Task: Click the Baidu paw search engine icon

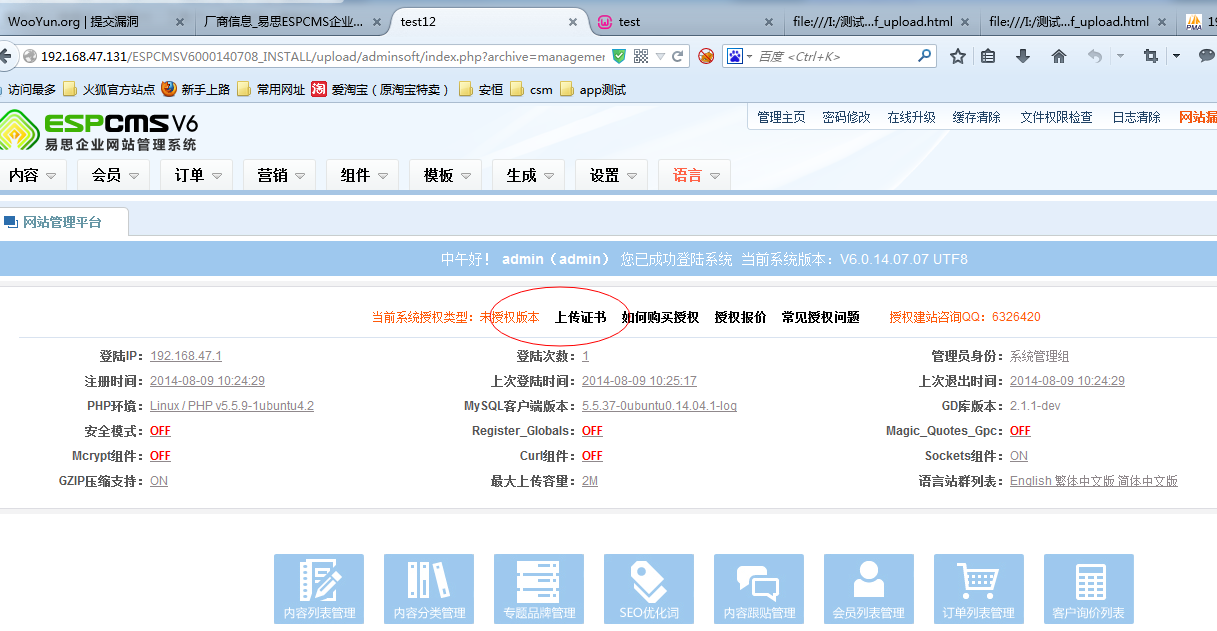Action: point(735,56)
